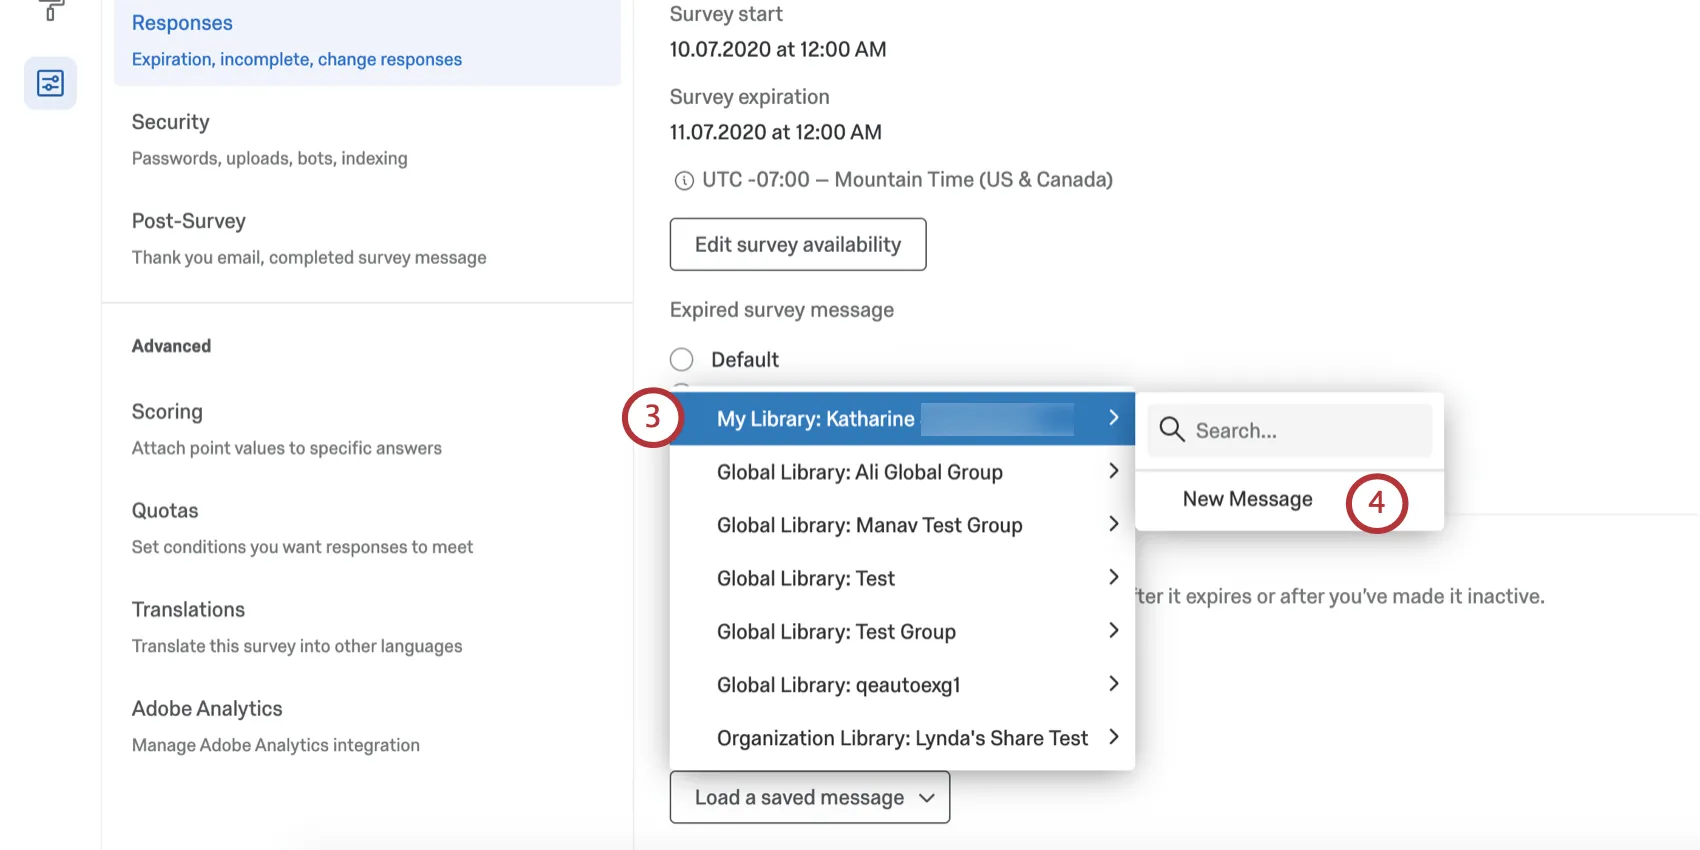Viewport: 1700px width, 850px height.
Task: Click the paint roller Look and Feel icon
Action: 50,10
